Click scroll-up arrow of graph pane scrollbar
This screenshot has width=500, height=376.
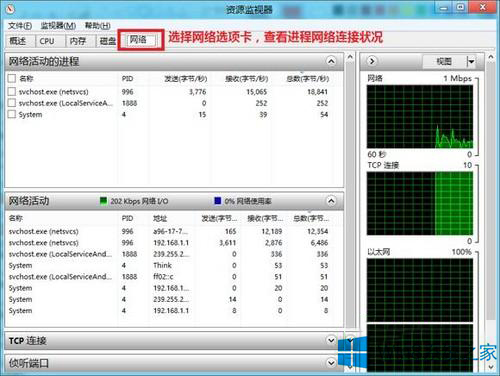click(x=490, y=57)
